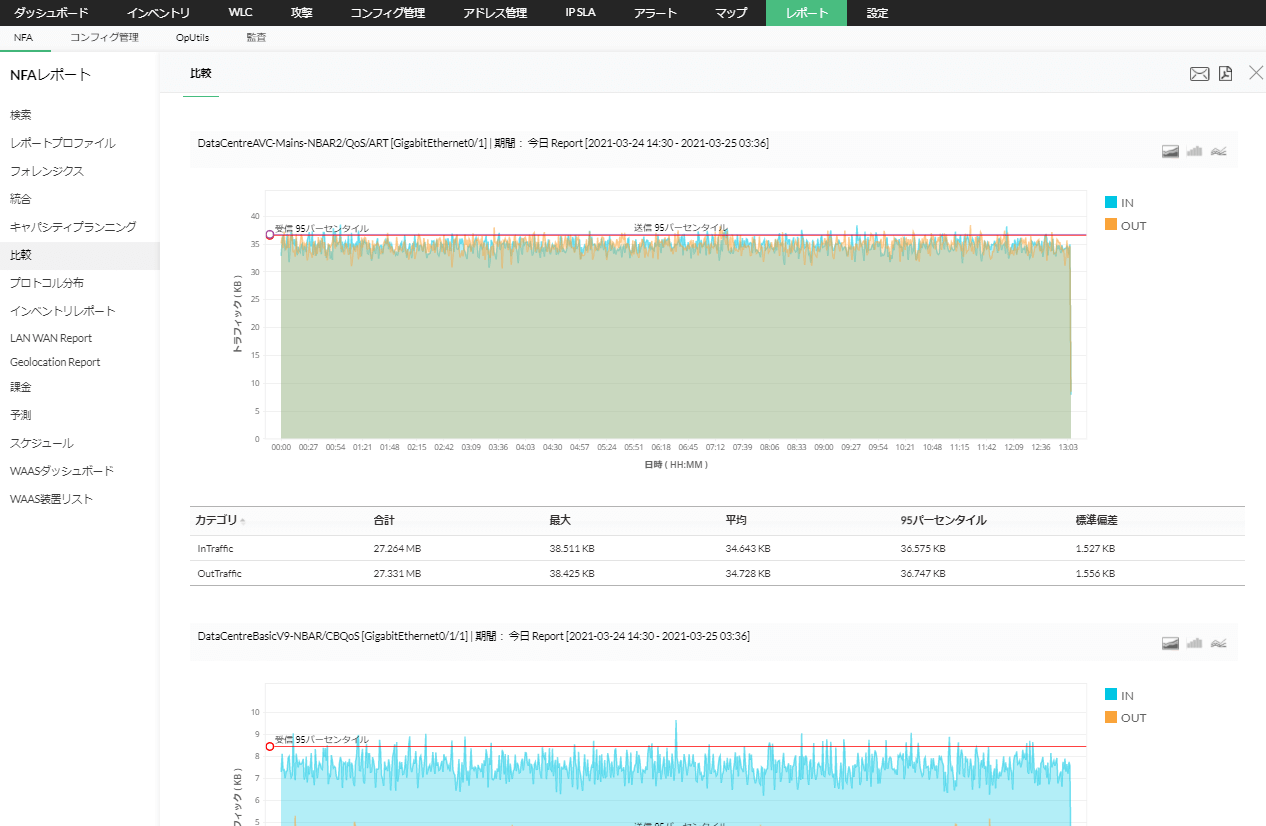The height and width of the screenshot is (826, 1266).
Task: Click the OUT orange color swatch in second chart
Action: point(1110,717)
